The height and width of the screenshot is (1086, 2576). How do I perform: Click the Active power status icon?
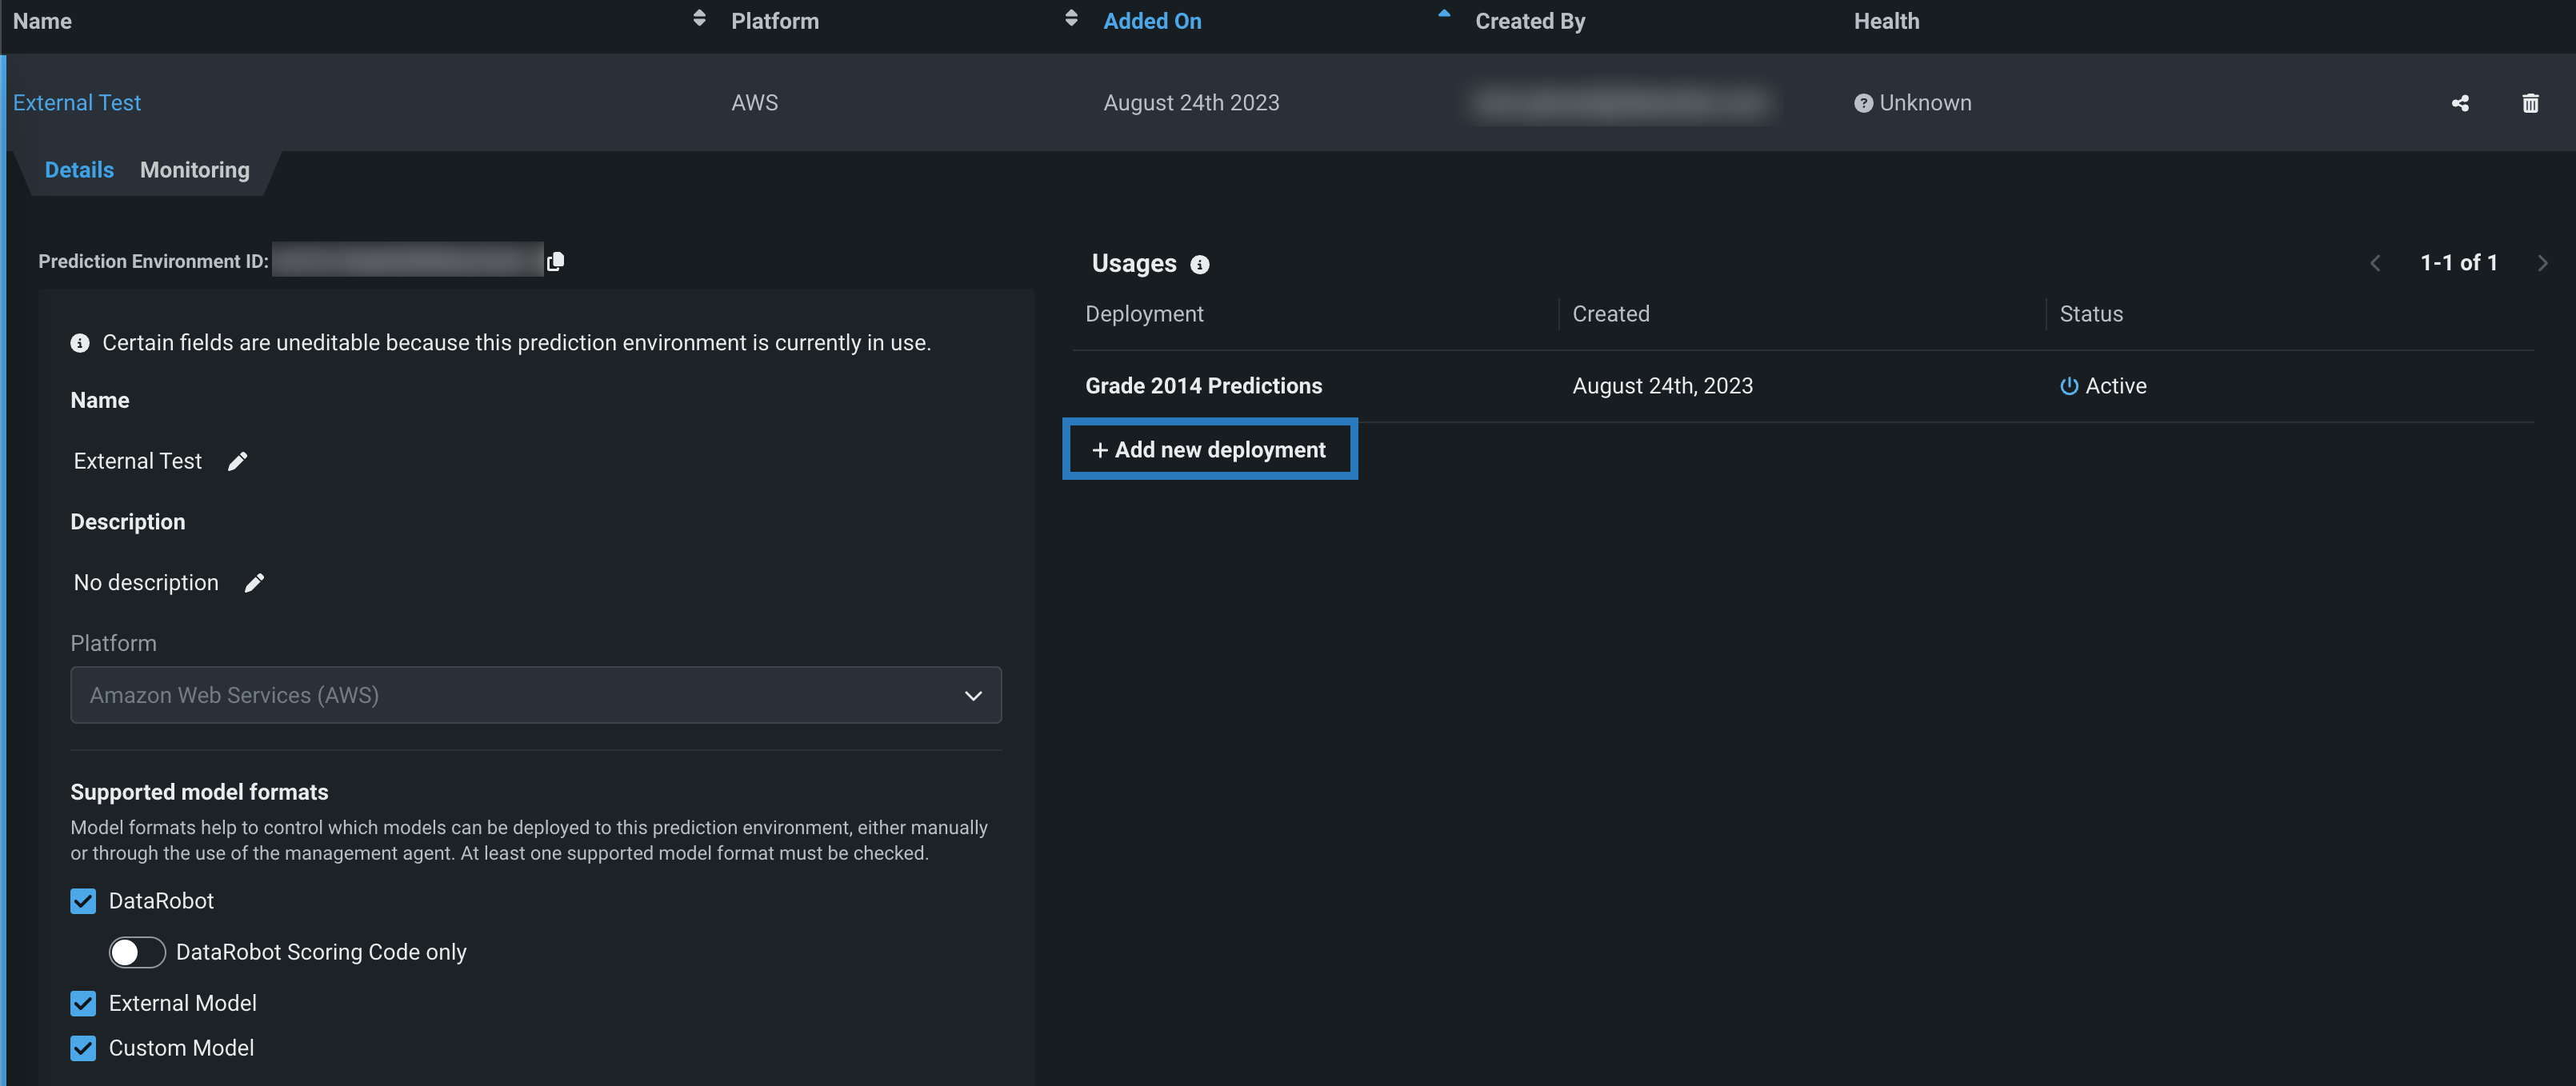click(x=2069, y=386)
